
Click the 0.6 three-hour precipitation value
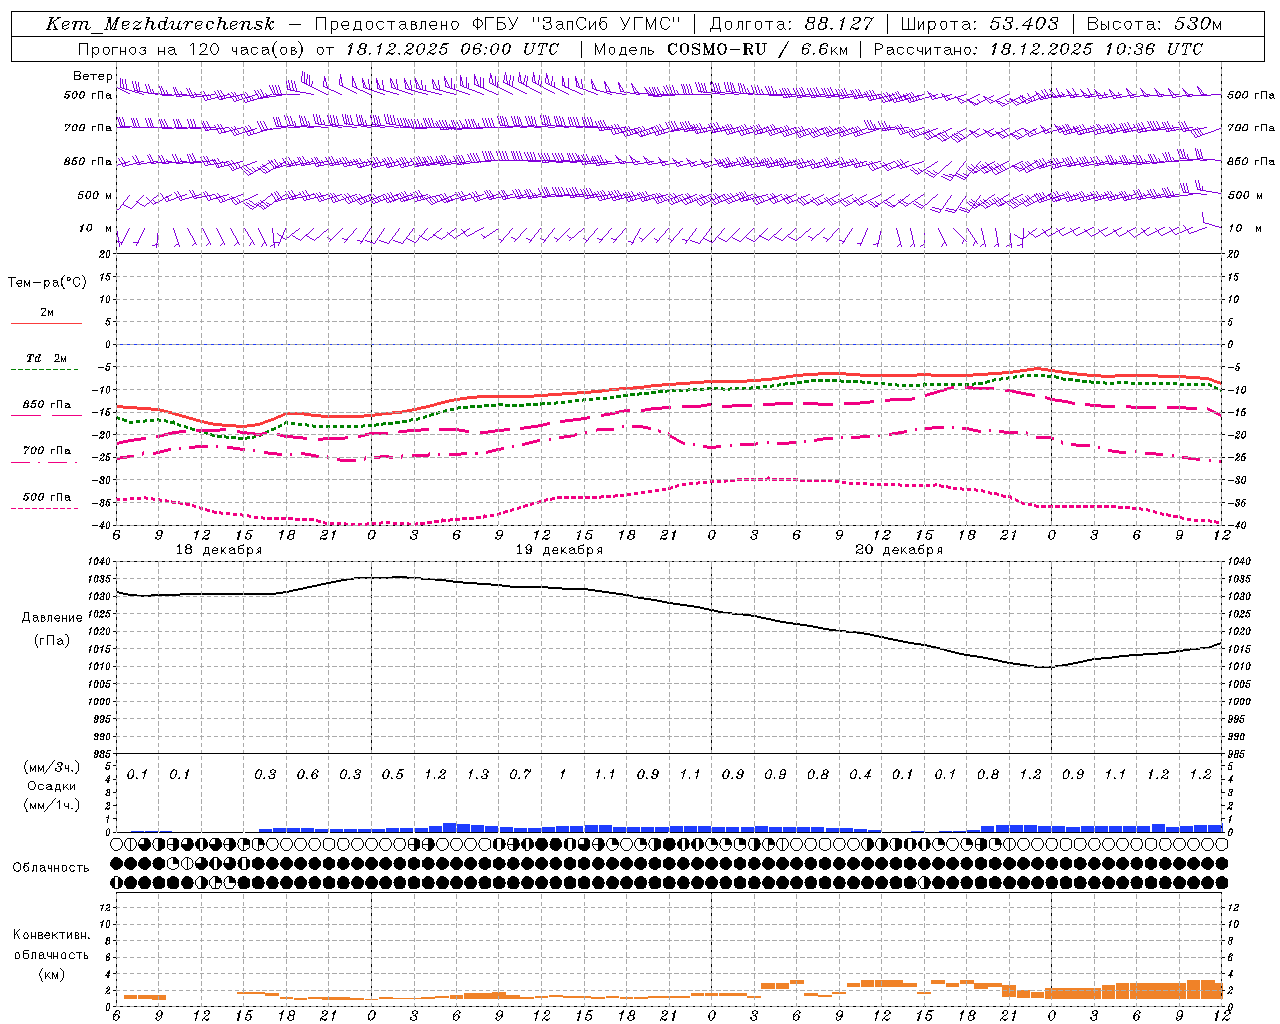coord(308,775)
